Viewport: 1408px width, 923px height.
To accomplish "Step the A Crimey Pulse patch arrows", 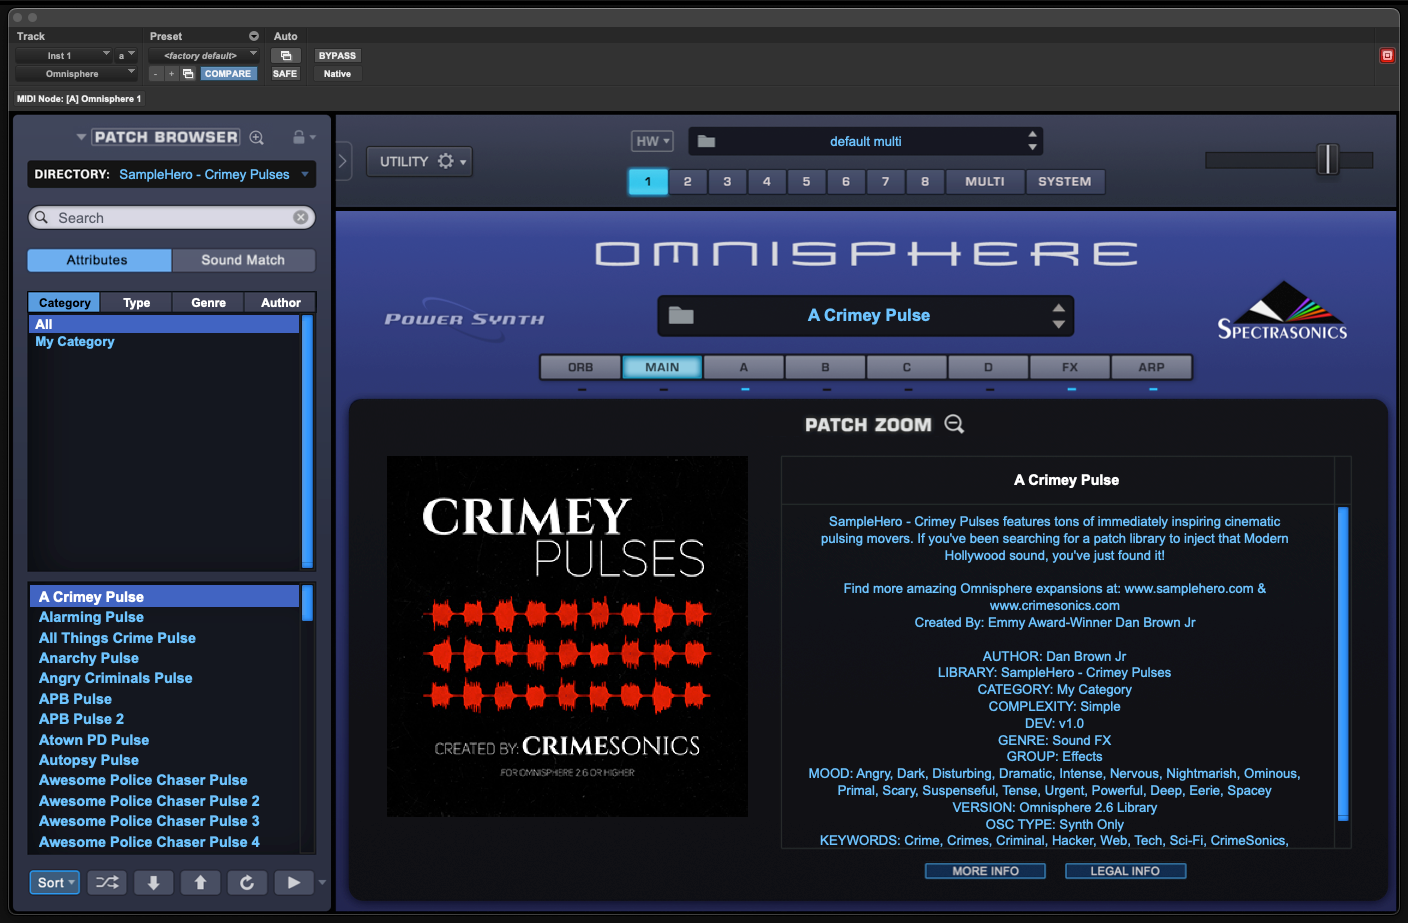I will 1058,315.
